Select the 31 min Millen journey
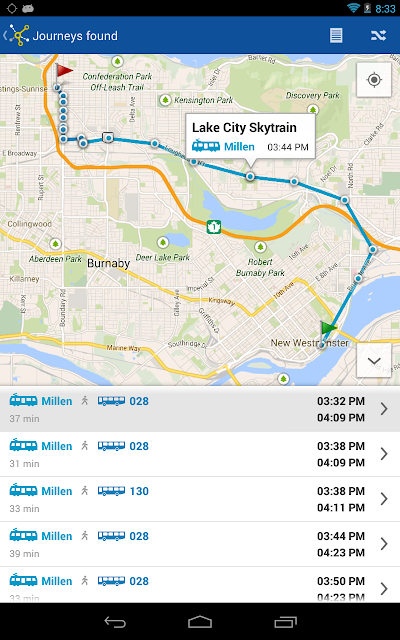Screen dimensions: 400x640 tap(200, 454)
